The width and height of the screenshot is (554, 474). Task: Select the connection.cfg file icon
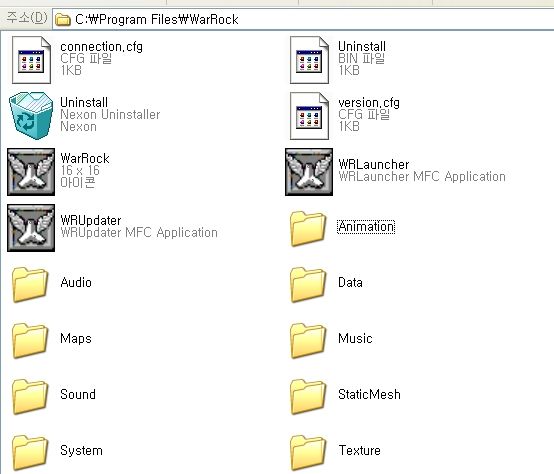click(31, 60)
